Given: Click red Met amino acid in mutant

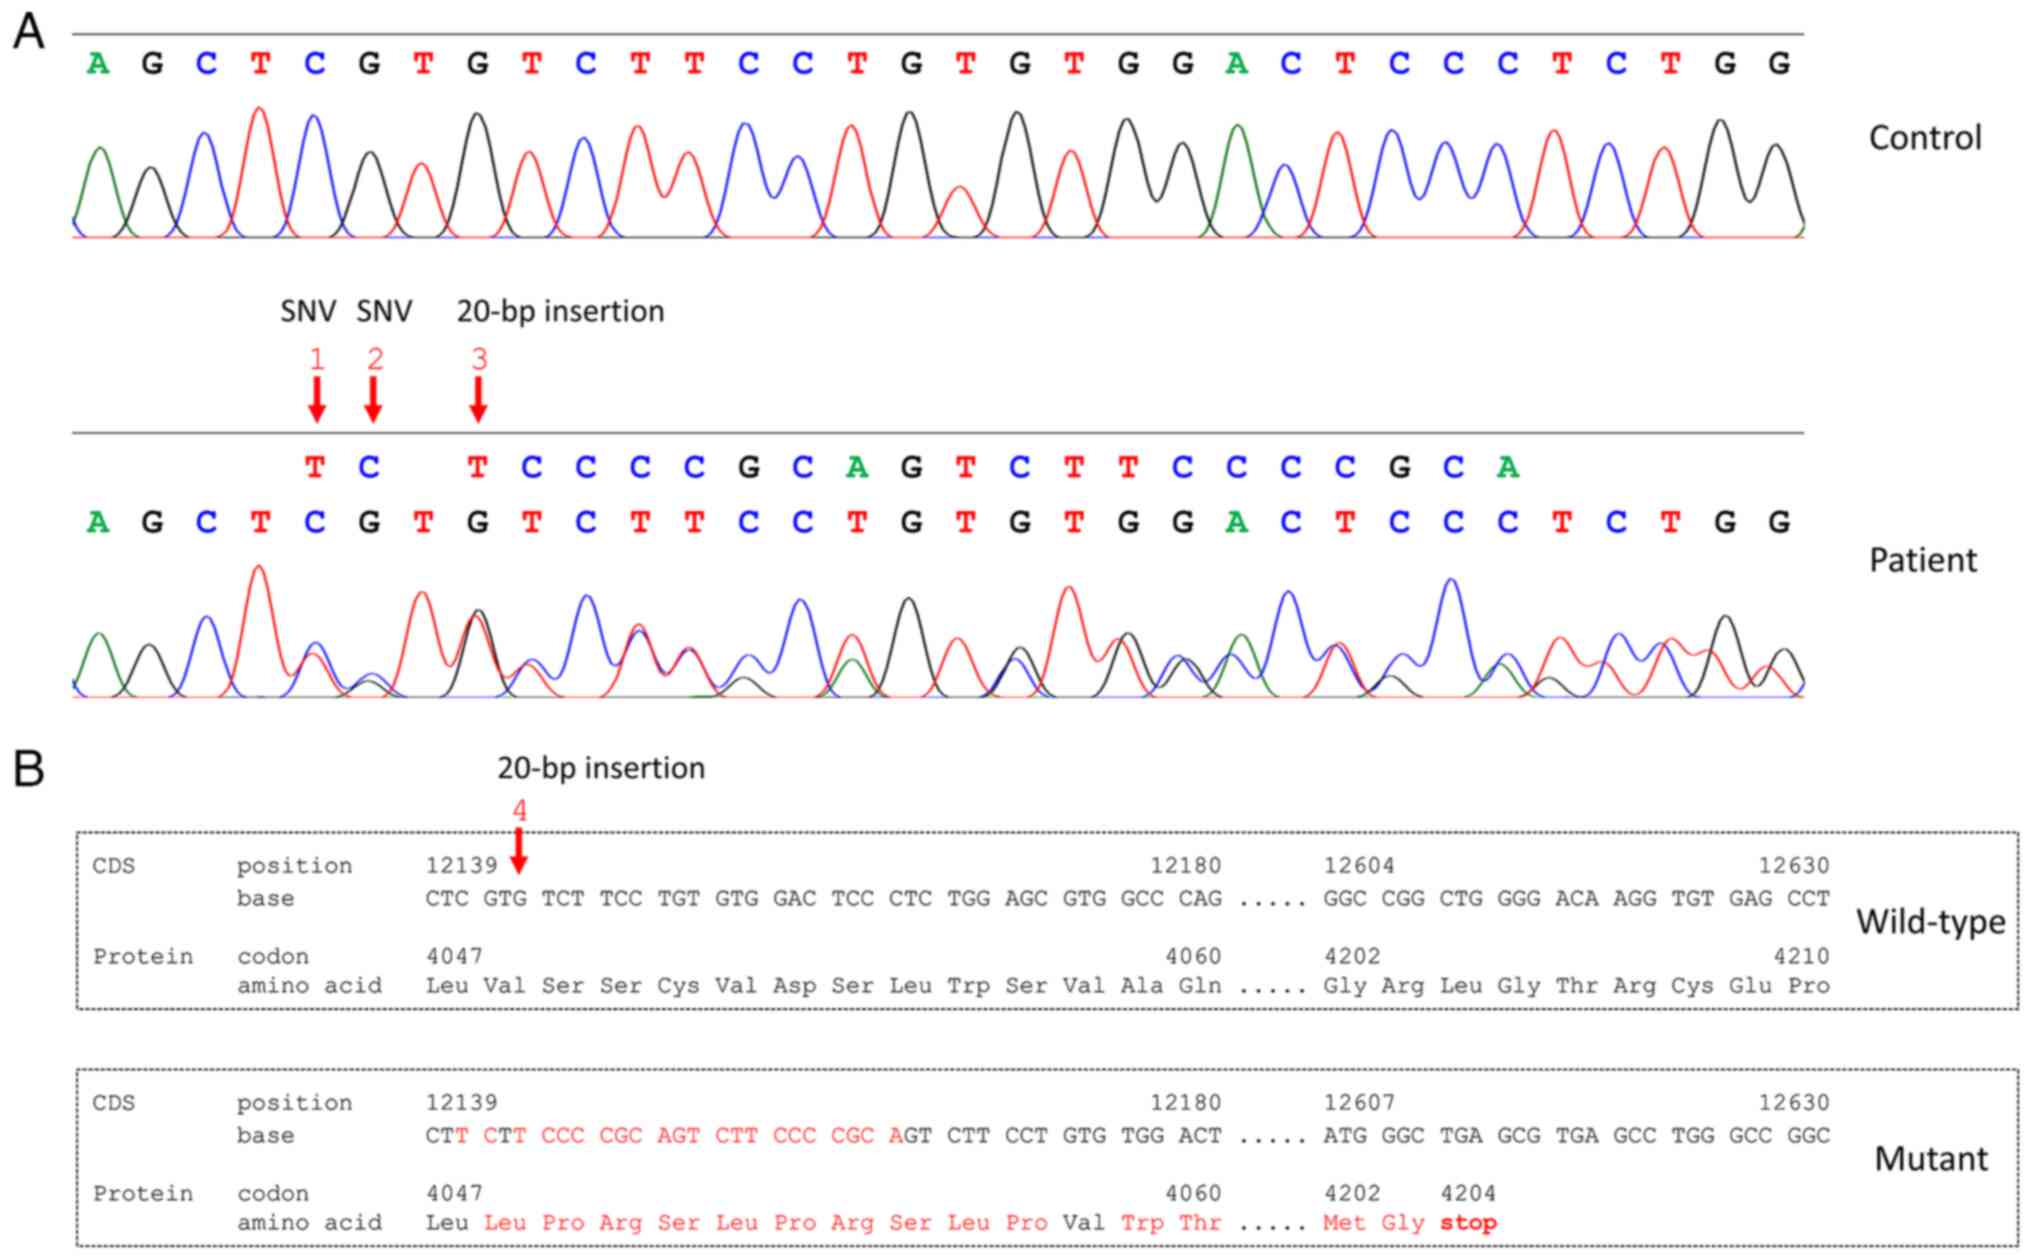Looking at the screenshot, I should [x=1344, y=1222].
